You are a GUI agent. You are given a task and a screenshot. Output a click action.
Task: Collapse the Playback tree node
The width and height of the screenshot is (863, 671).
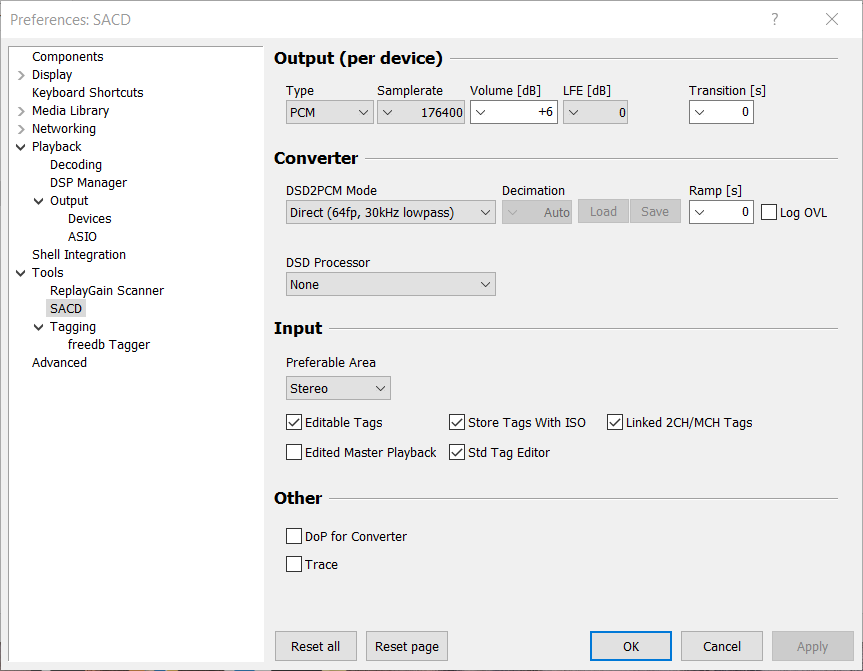point(21,147)
